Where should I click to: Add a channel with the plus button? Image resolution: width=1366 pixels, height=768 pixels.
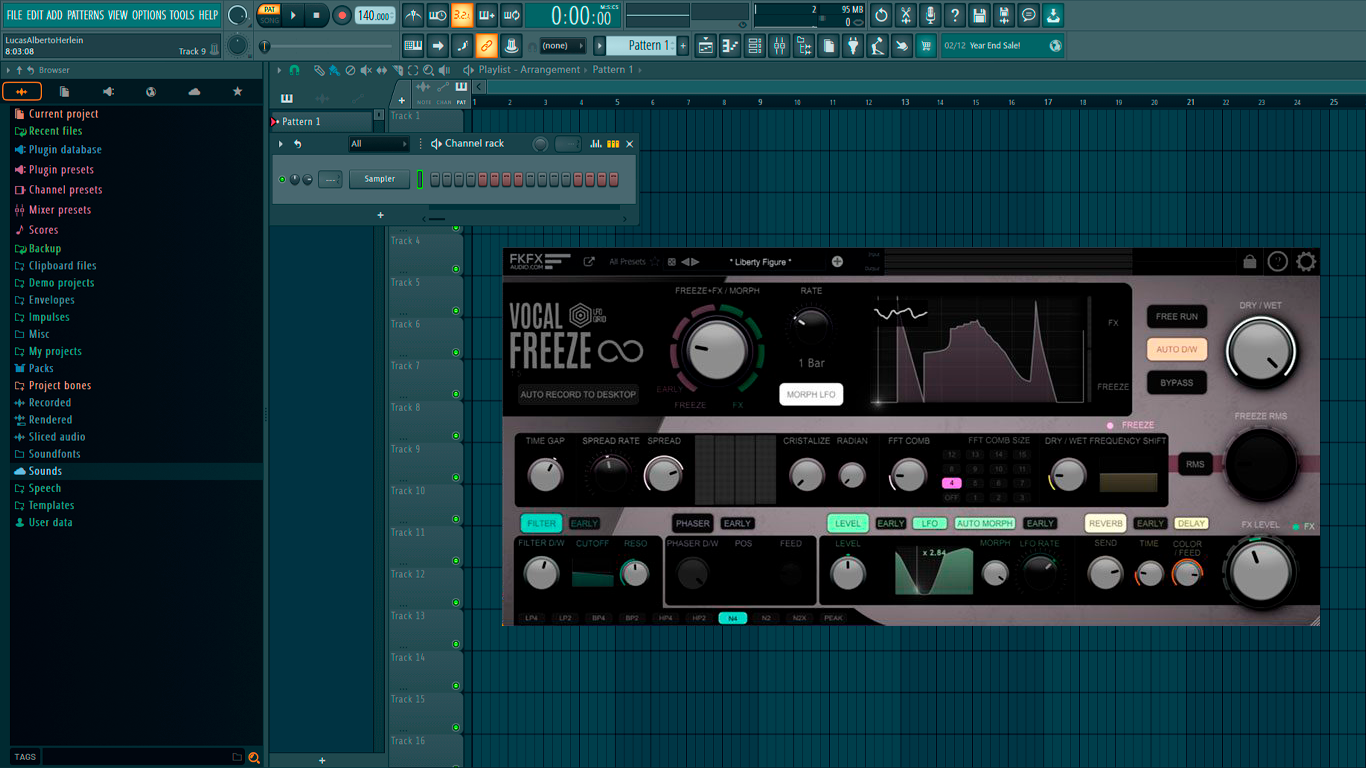pyautogui.click(x=380, y=215)
